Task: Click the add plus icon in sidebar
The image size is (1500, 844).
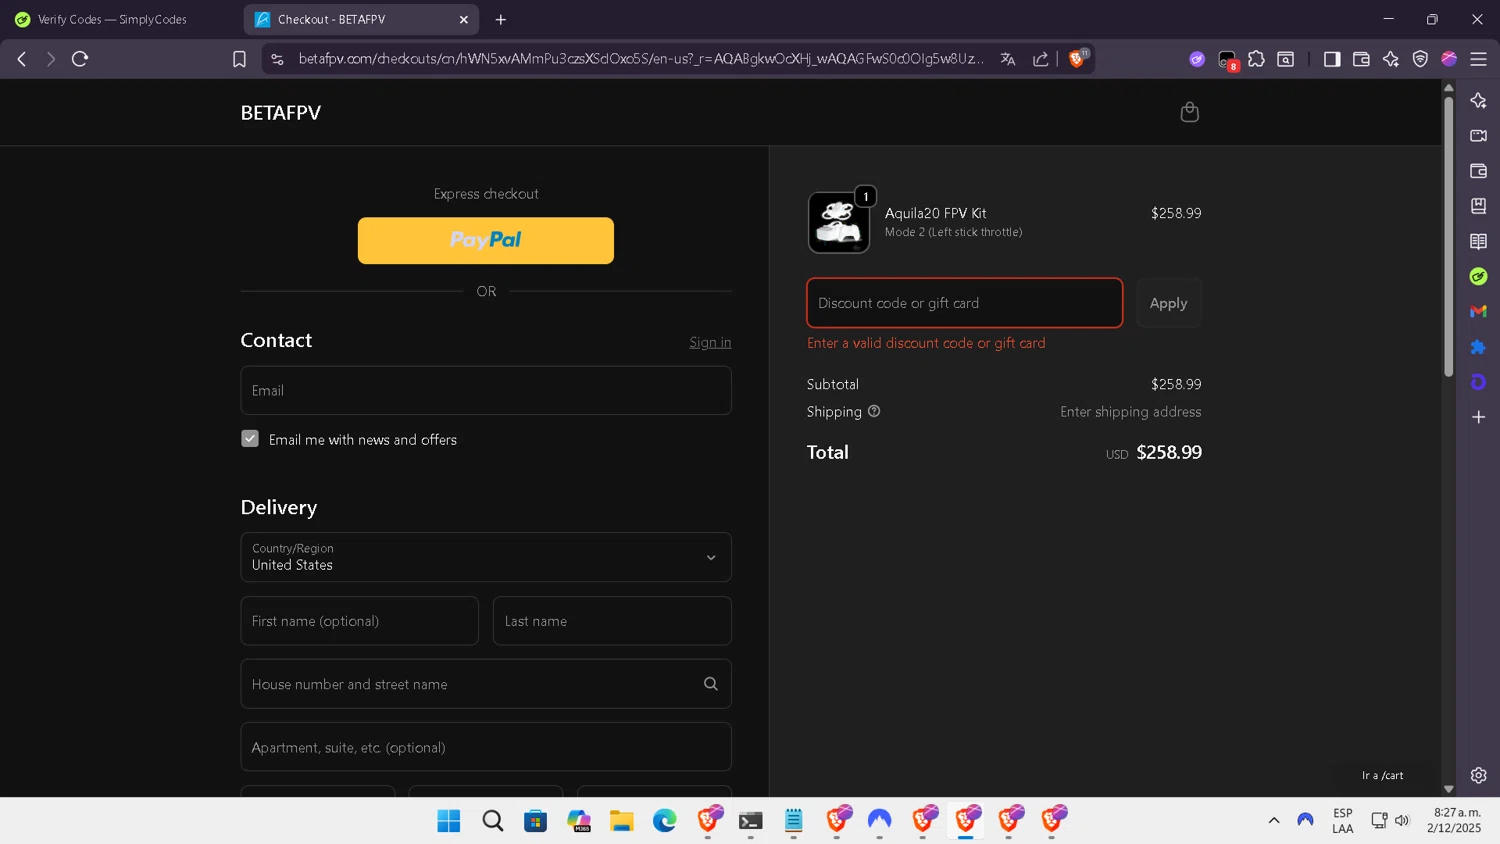Action: [1478, 417]
